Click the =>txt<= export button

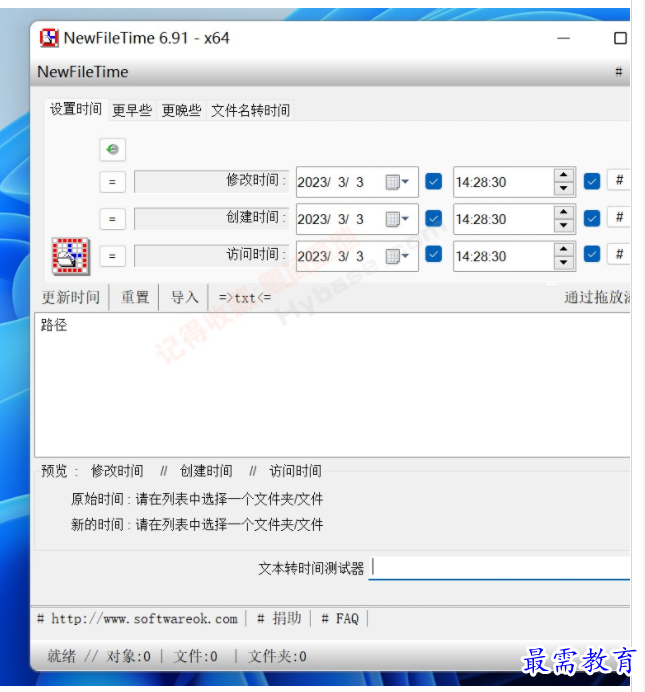245,298
